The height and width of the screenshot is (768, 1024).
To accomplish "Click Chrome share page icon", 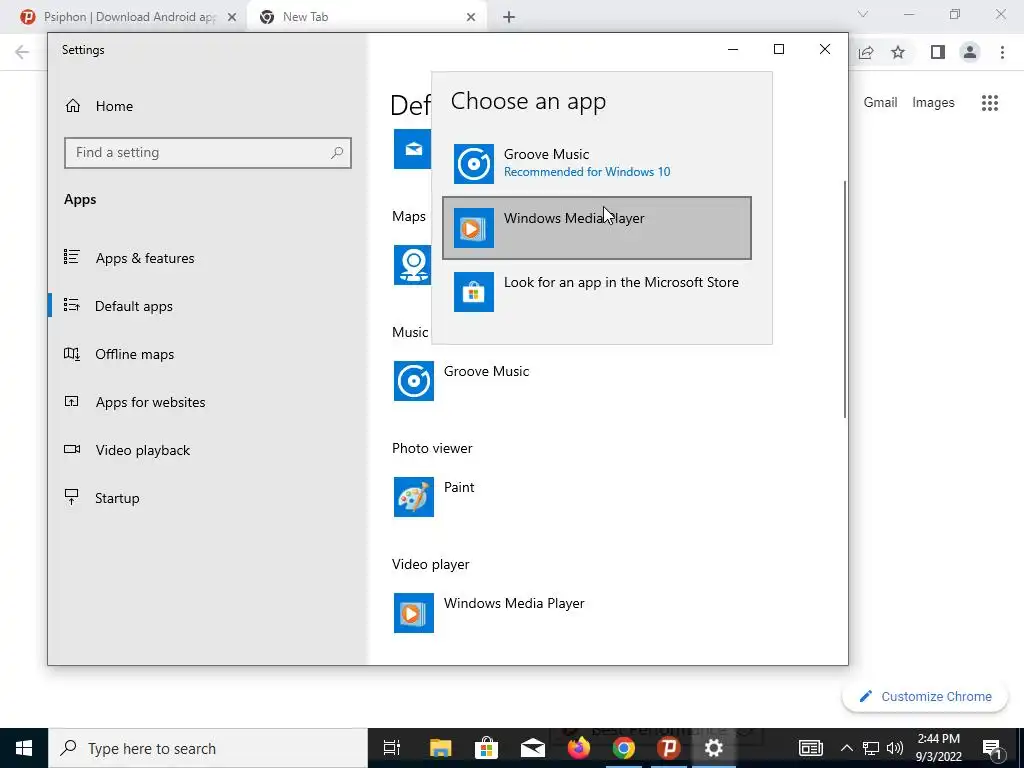I will 866,53.
